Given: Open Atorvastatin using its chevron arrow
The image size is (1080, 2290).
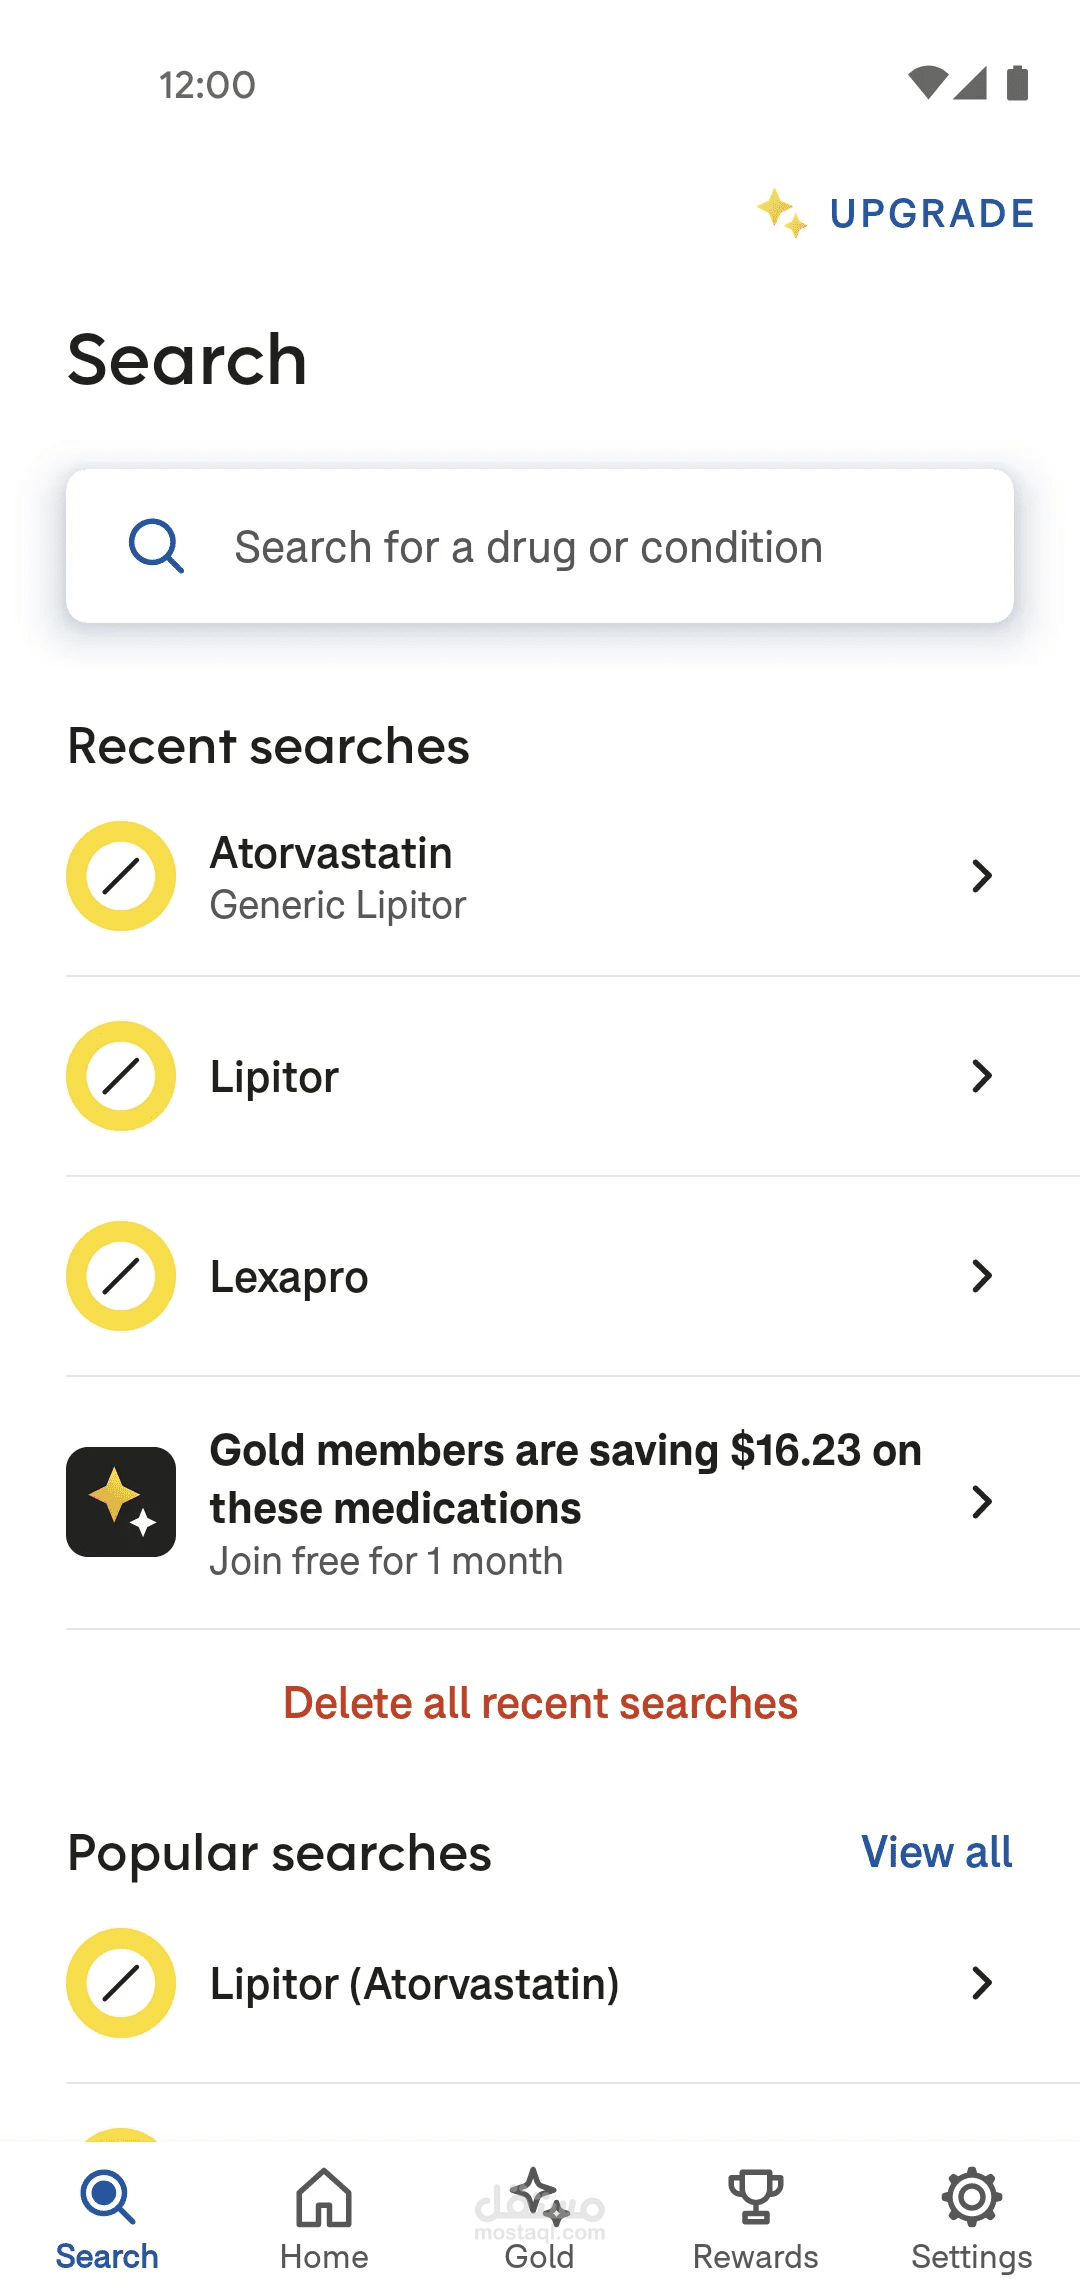Looking at the screenshot, I should point(982,876).
